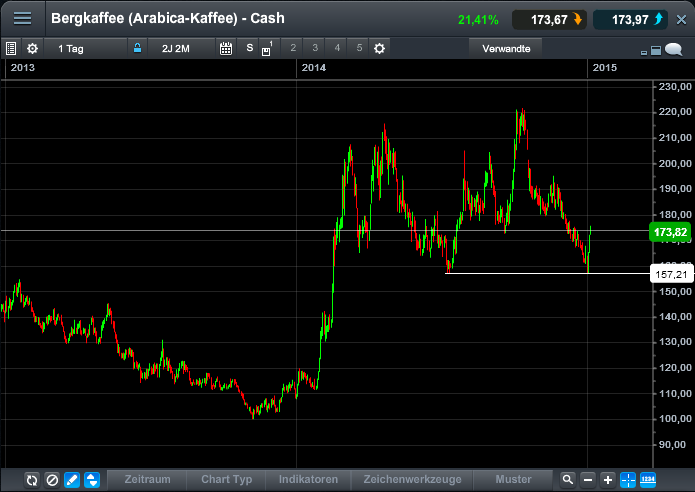Open the Zeitraum menu

[147, 480]
